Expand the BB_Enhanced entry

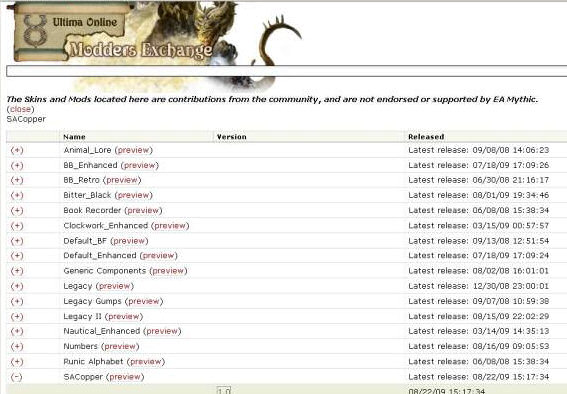(x=17, y=166)
